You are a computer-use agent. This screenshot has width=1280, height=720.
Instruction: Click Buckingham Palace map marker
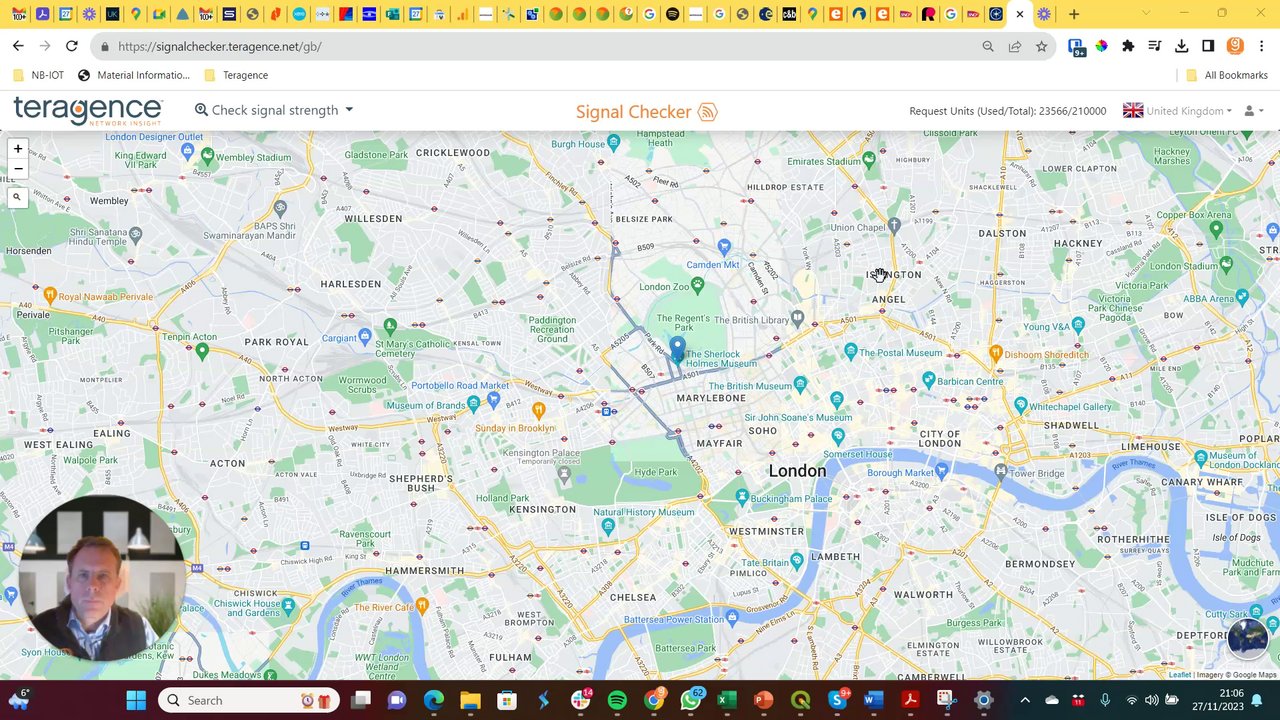[741, 496]
